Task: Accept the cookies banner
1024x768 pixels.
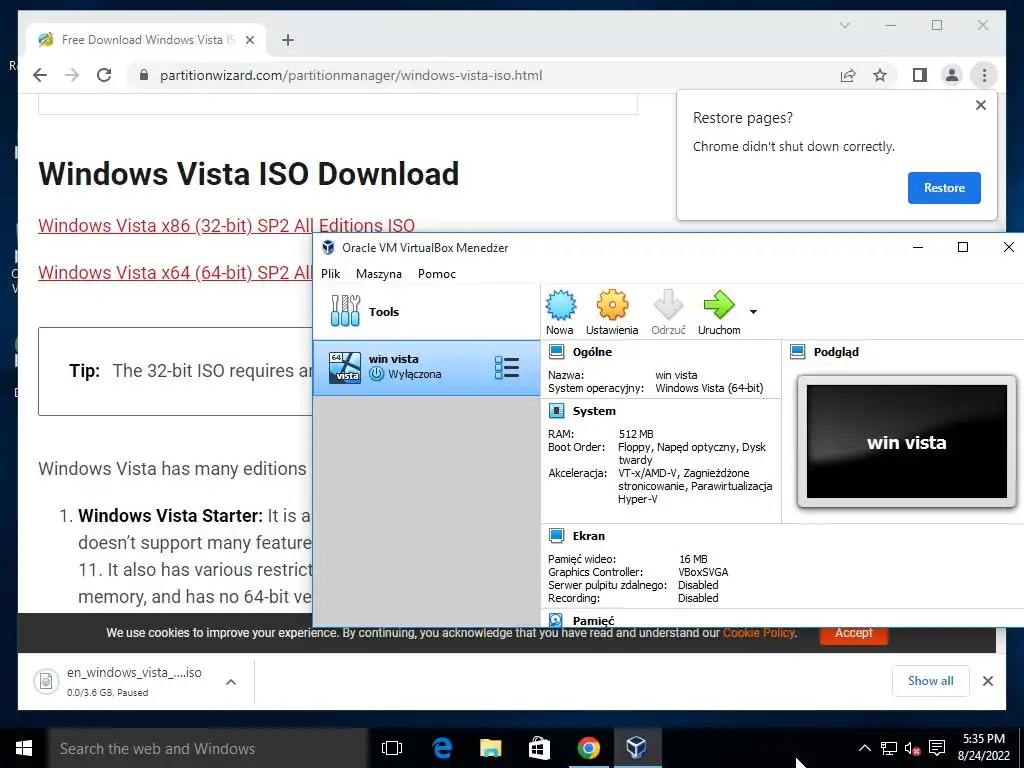Action: tap(854, 633)
